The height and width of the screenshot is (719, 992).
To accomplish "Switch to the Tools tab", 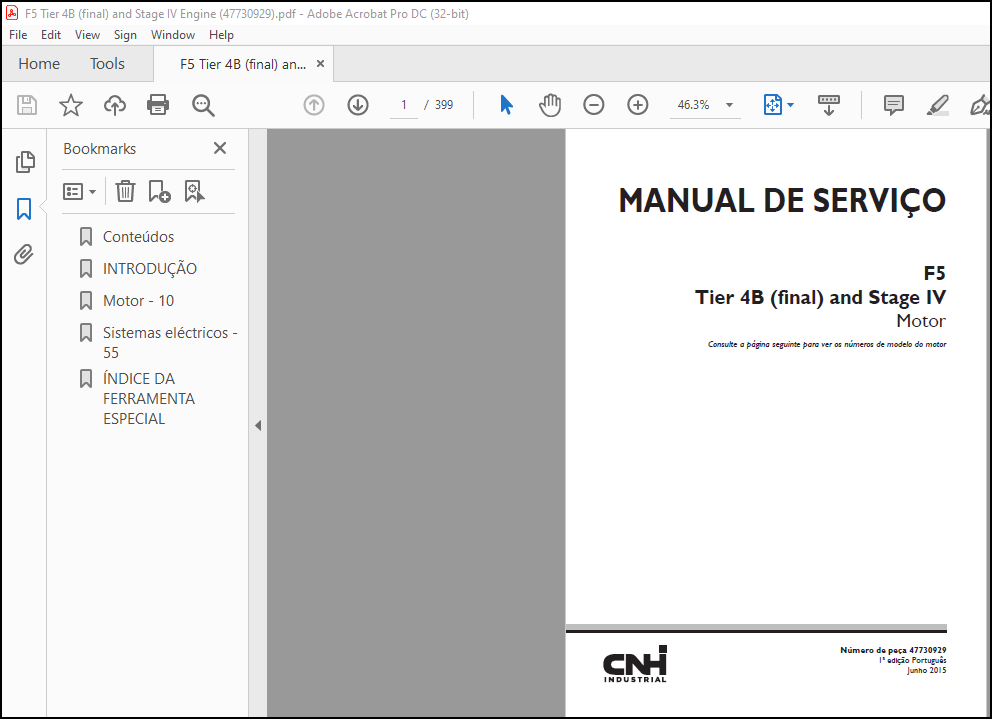I will point(107,64).
